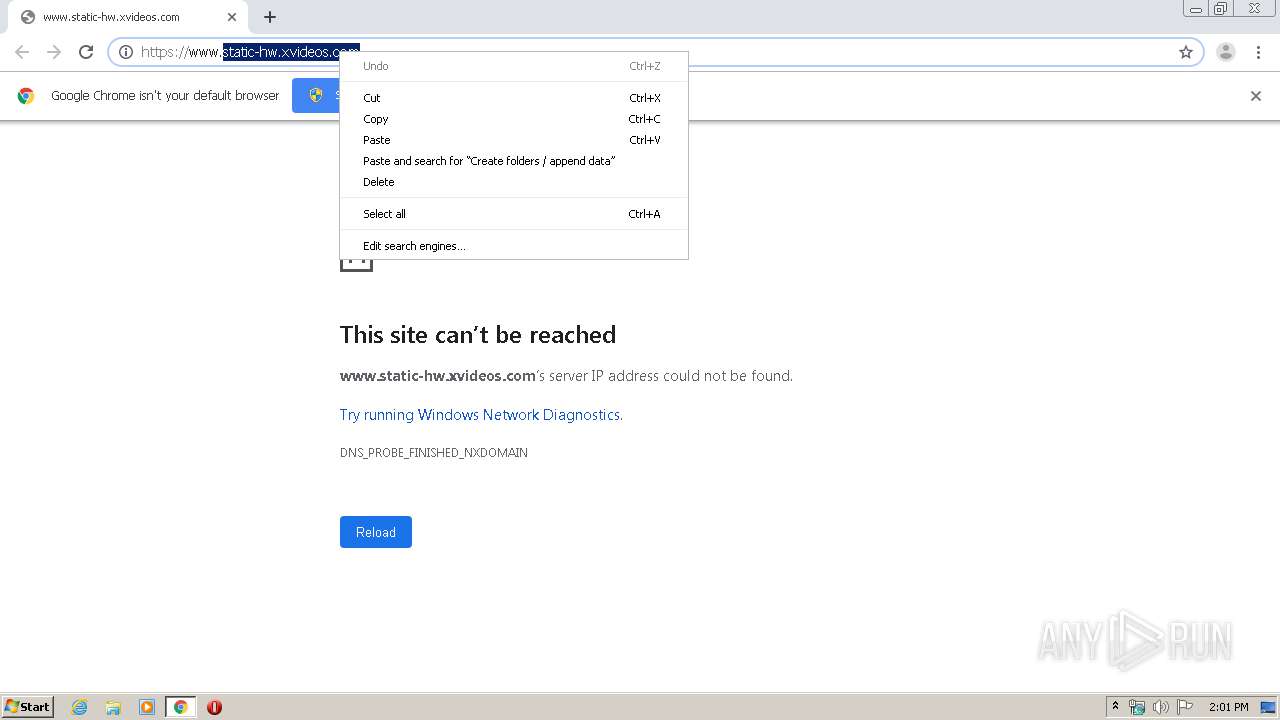Launch Internet Explorer from taskbar

click(x=80, y=707)
